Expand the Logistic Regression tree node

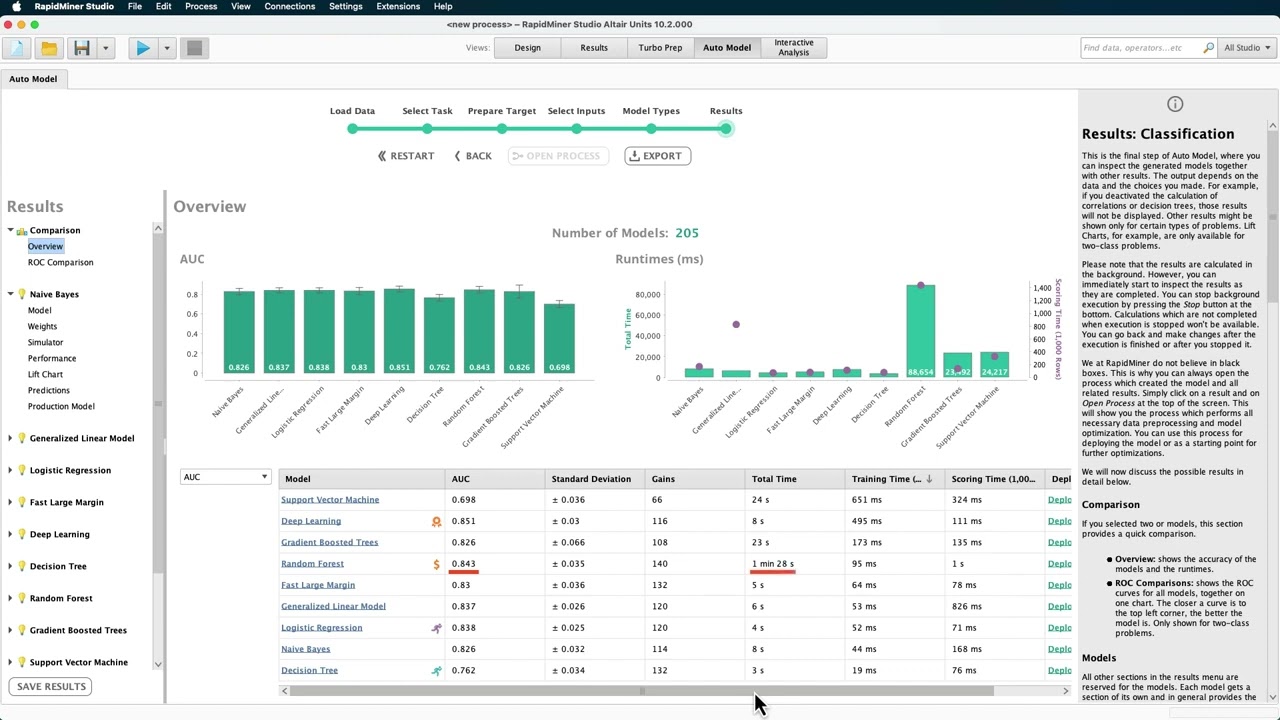click(10, 471)
